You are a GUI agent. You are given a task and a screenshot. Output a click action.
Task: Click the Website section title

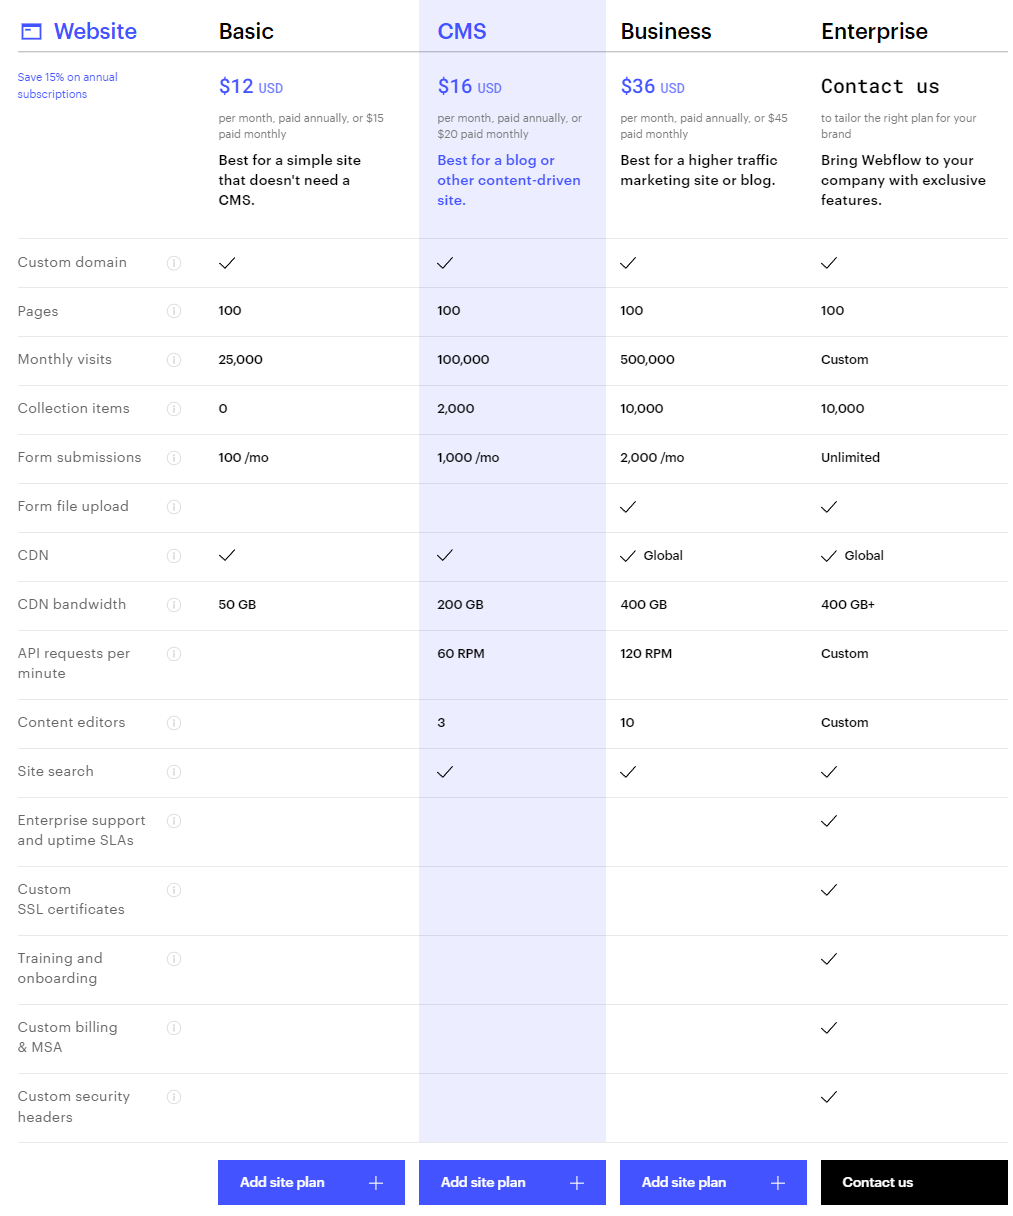point(95,32)
